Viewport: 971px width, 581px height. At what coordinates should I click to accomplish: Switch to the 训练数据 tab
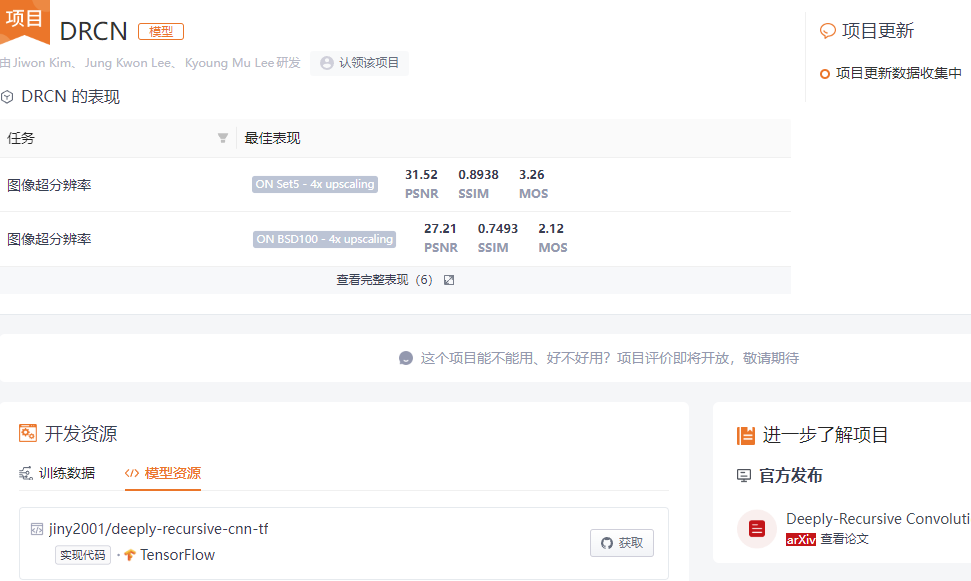(57, 473)
